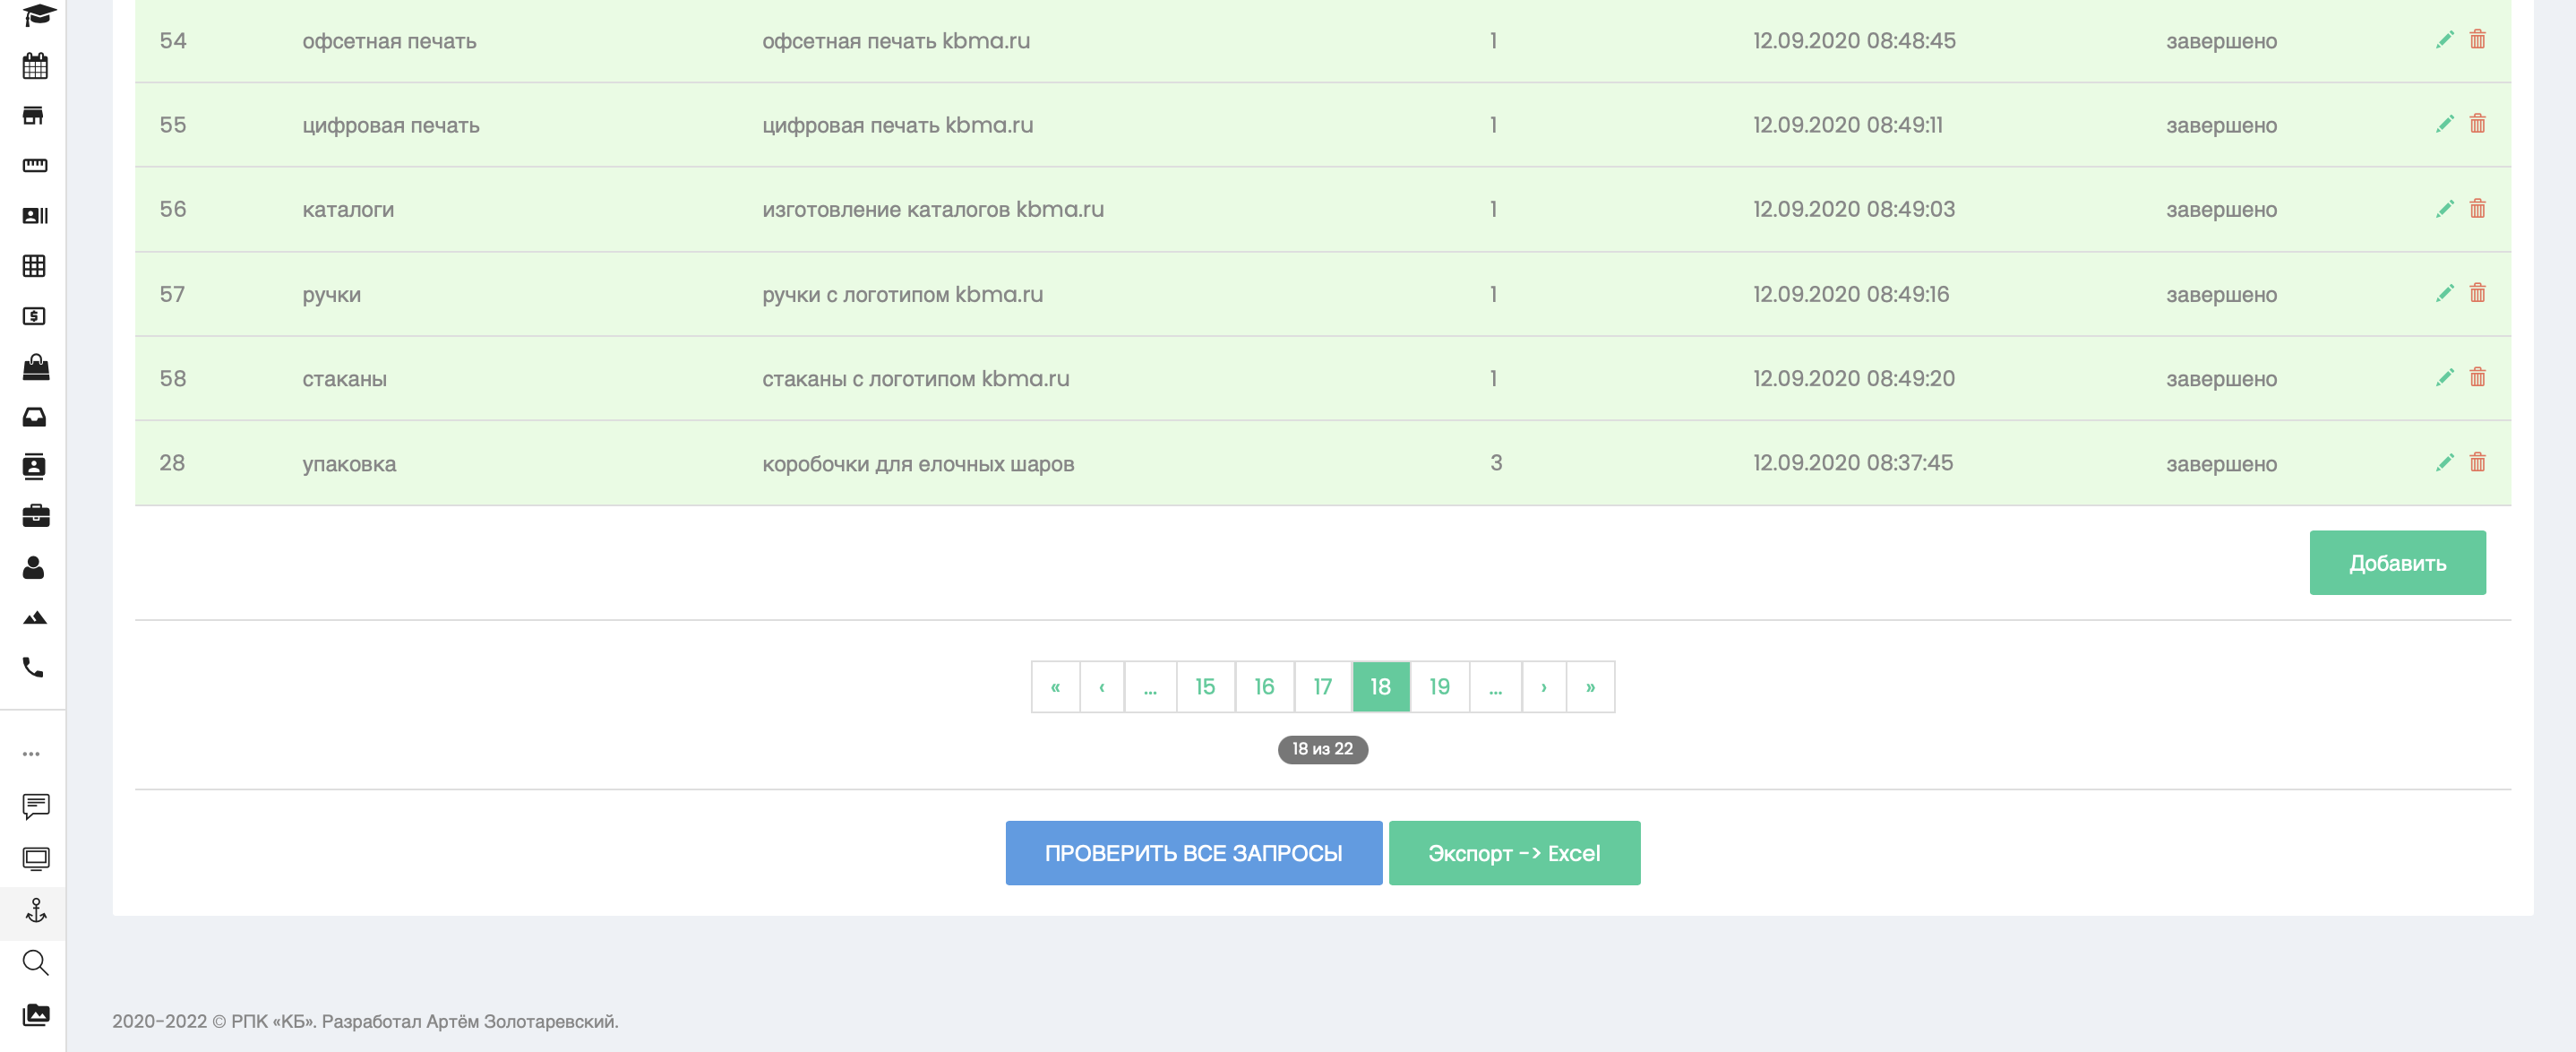Viewport: 2576px width, 1052px height.
Task: Delete row 56 каталоги
Action: click(2477, 208)
